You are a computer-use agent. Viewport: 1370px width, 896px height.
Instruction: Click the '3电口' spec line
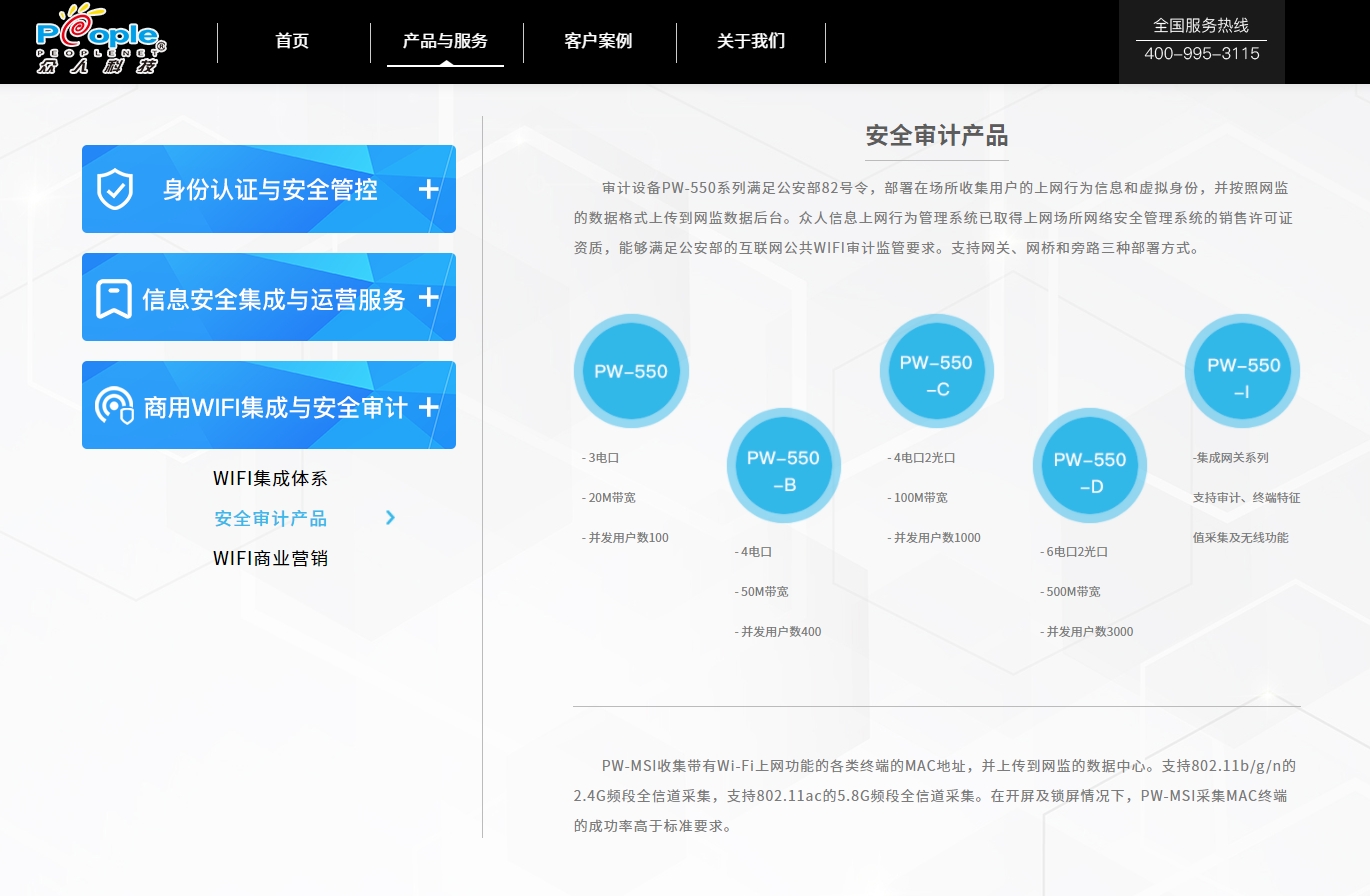point(601,458)
